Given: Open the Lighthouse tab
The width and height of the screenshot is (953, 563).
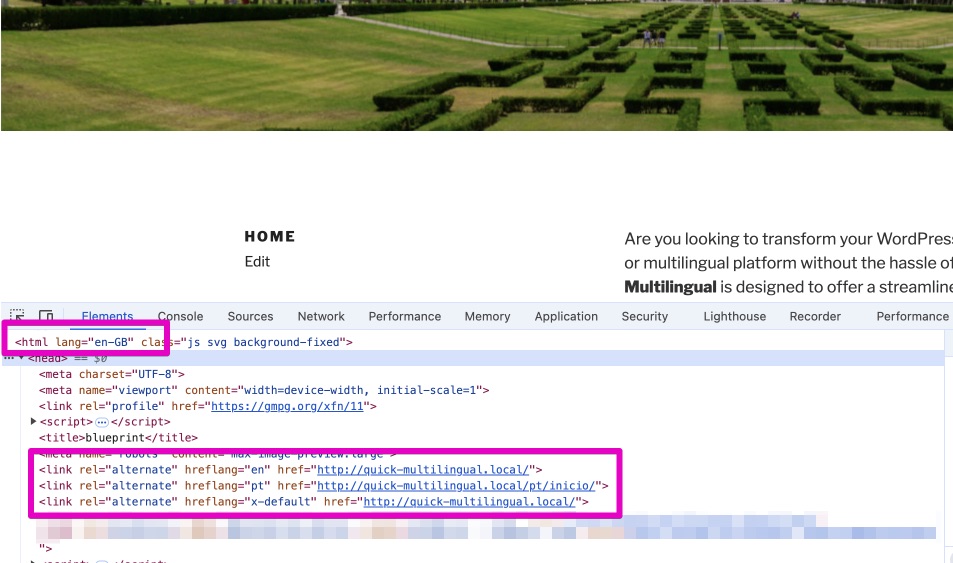Looking at the screenshot, I should pos(735,316).
